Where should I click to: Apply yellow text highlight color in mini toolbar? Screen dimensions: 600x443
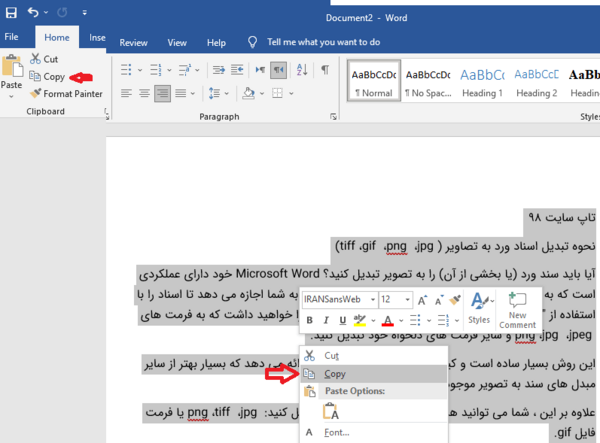point(360,320)
